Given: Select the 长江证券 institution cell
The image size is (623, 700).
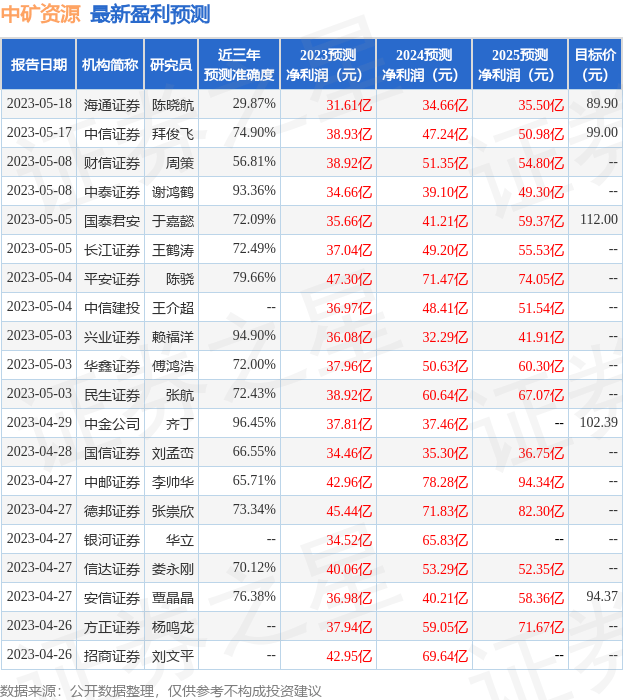Looking at the screenshot, I should 112,250.
